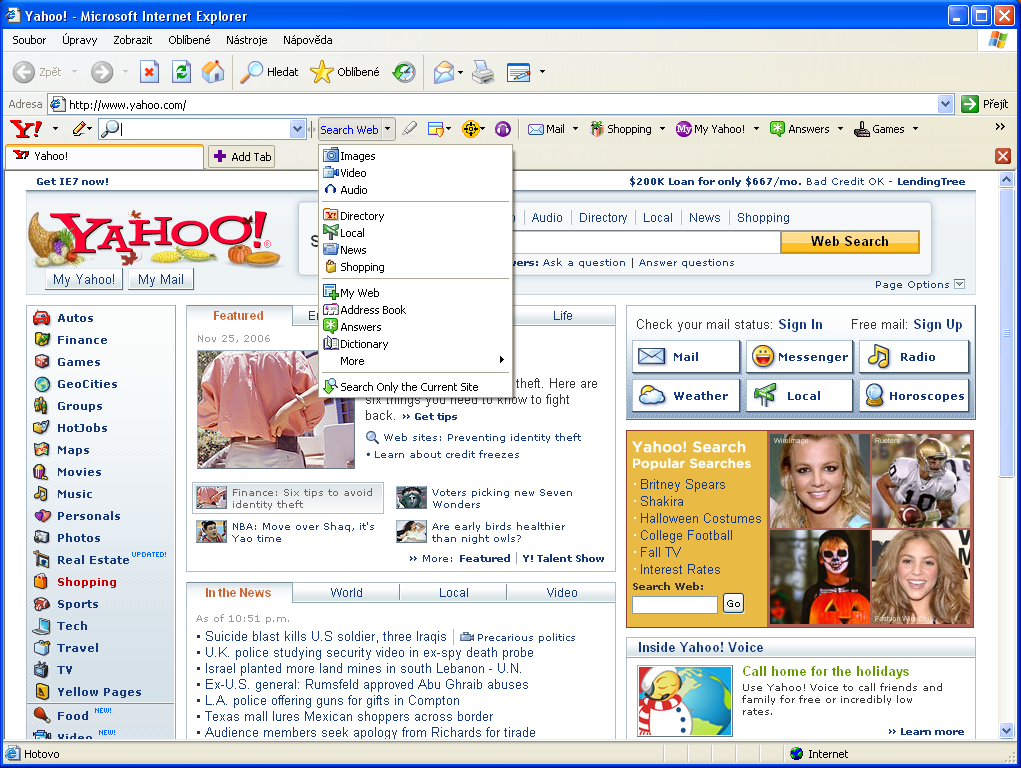Refresh the page using green arrows icon
The image size is (1021, 768).
(x=181, y=72)
